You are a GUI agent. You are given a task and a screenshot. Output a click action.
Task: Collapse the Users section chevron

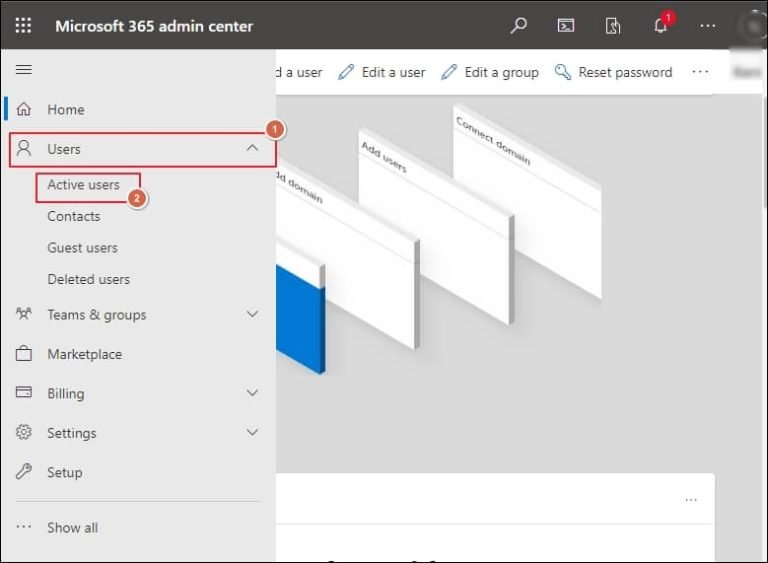coord(252,149)
